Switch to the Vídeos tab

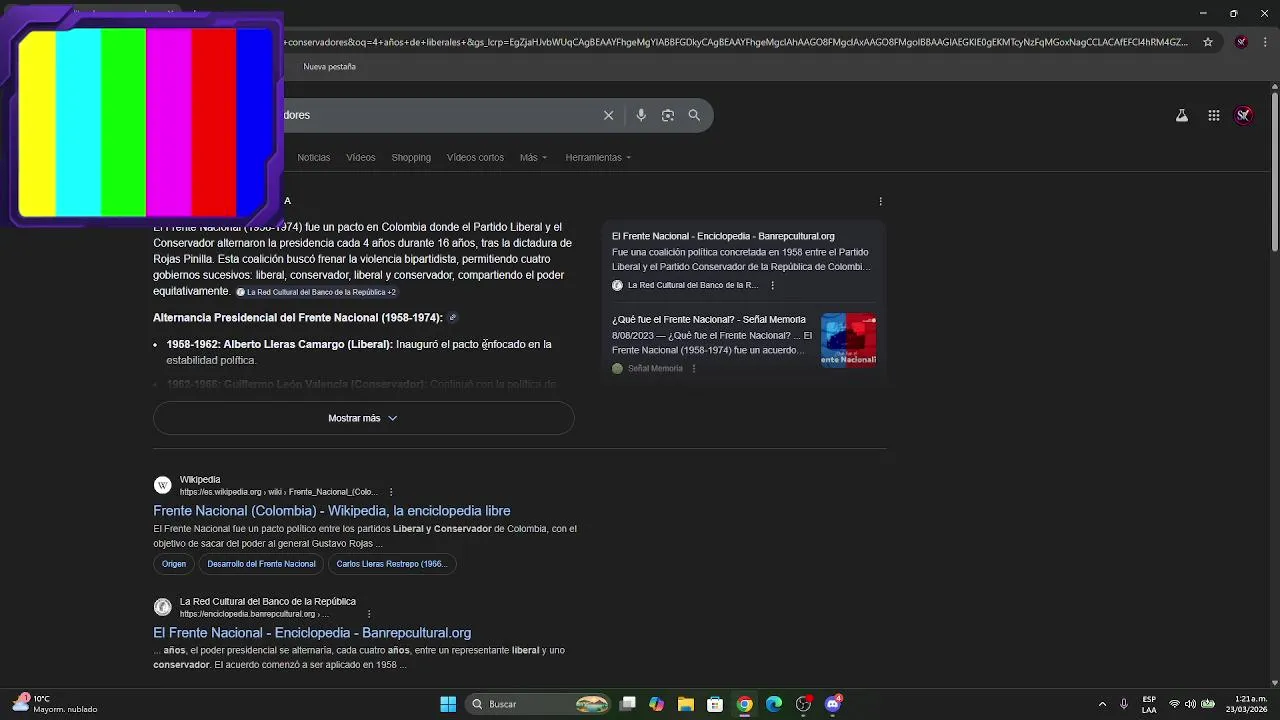click(361, 157)
